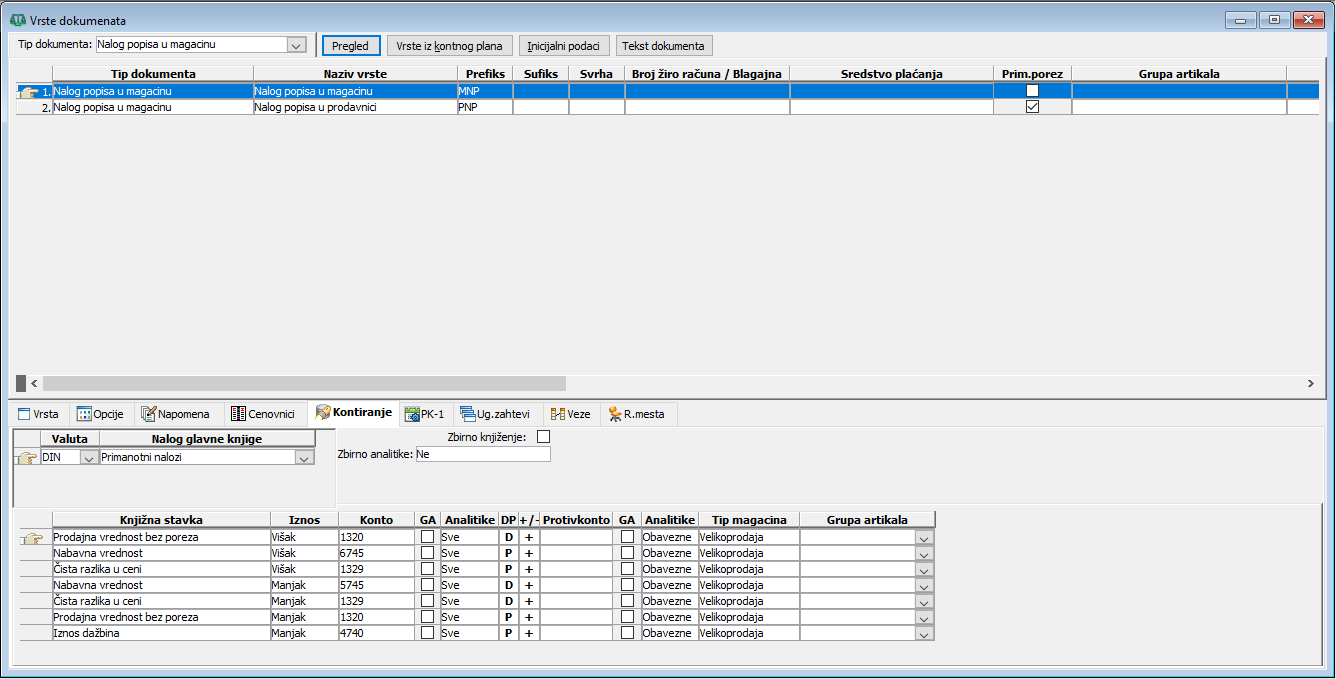This screenshot has height=679, width=1336.
Task: Click the Ug.zahtevi tab icon
Action: pyautogui.click(x=468, y=414)
